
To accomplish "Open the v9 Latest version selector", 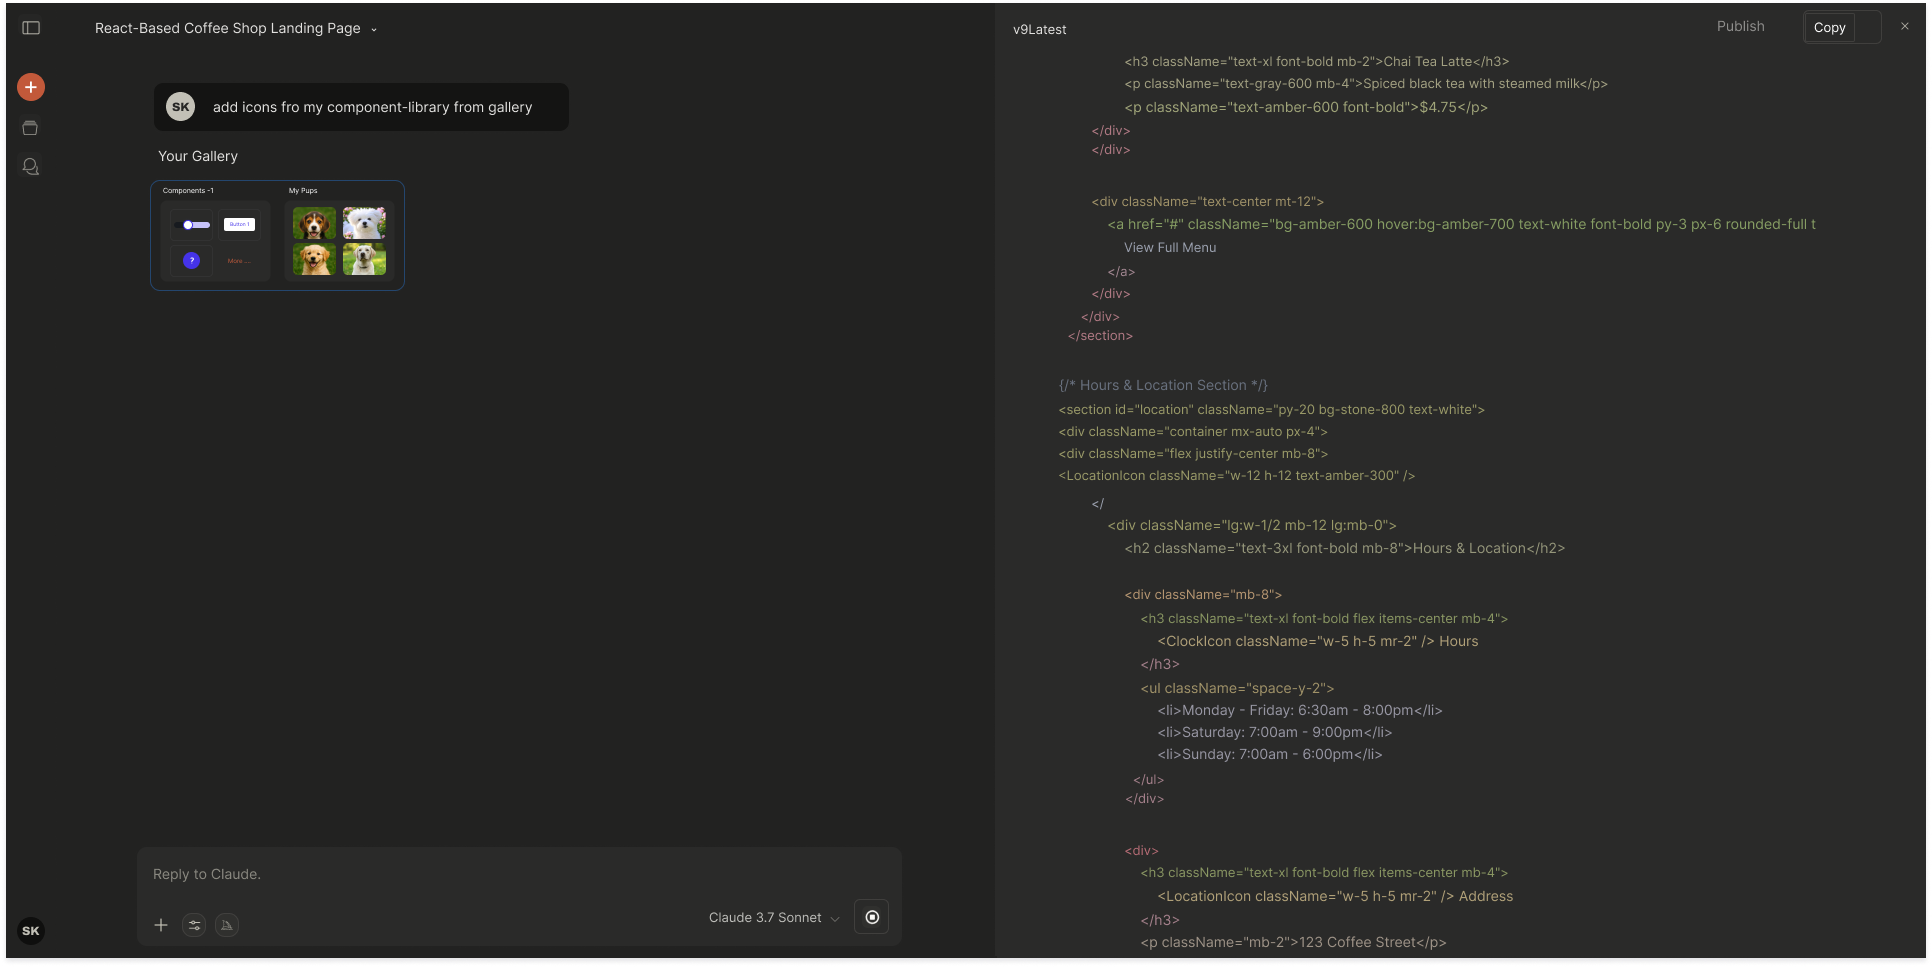I will coord(1040,29).
